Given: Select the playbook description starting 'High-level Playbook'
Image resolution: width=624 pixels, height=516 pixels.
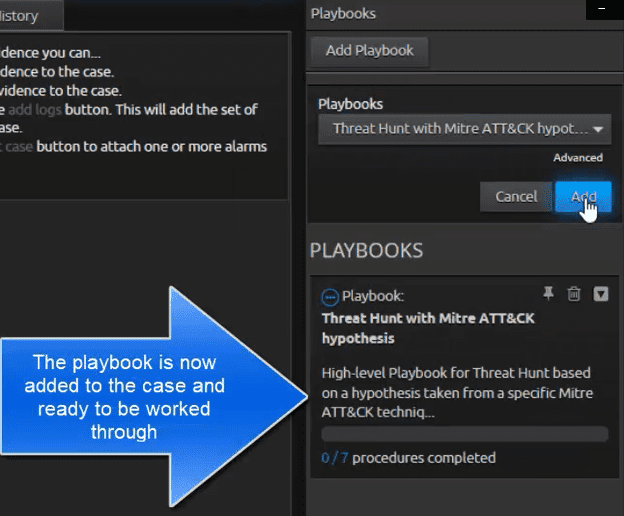Looking at the screenshot, I should [457, 393].
